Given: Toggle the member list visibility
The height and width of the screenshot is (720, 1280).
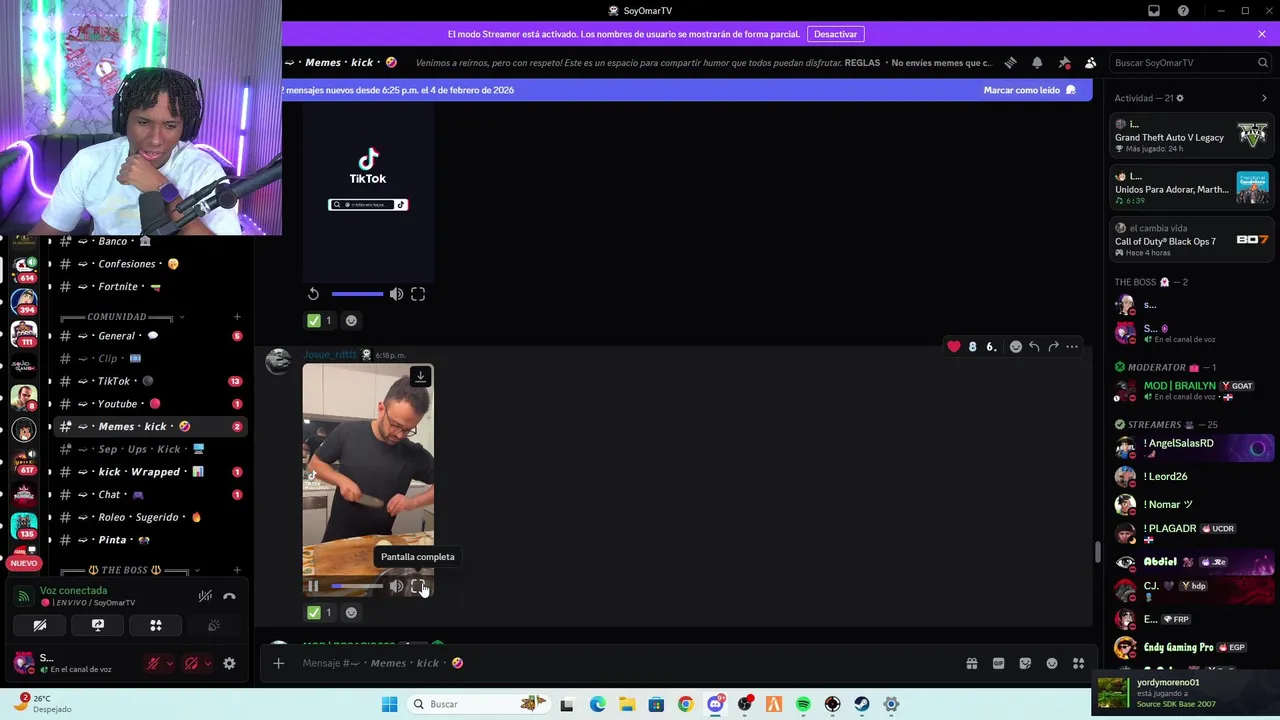Looking at the screenshot, I should click(1091, 62).
